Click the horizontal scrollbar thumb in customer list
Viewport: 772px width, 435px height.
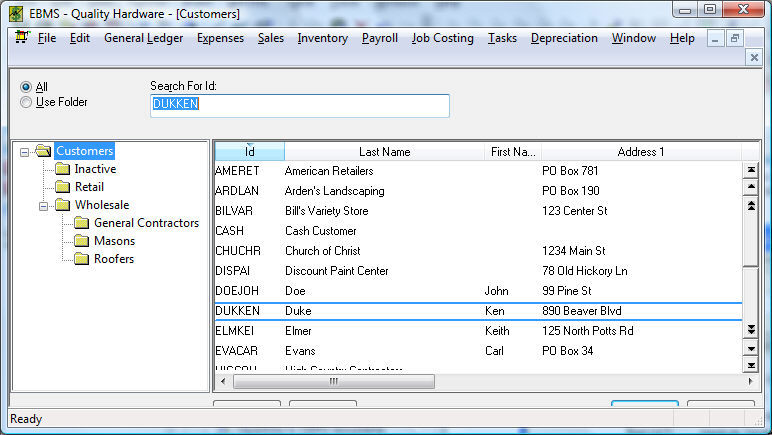pyautogui.click(x=333, y=381)
